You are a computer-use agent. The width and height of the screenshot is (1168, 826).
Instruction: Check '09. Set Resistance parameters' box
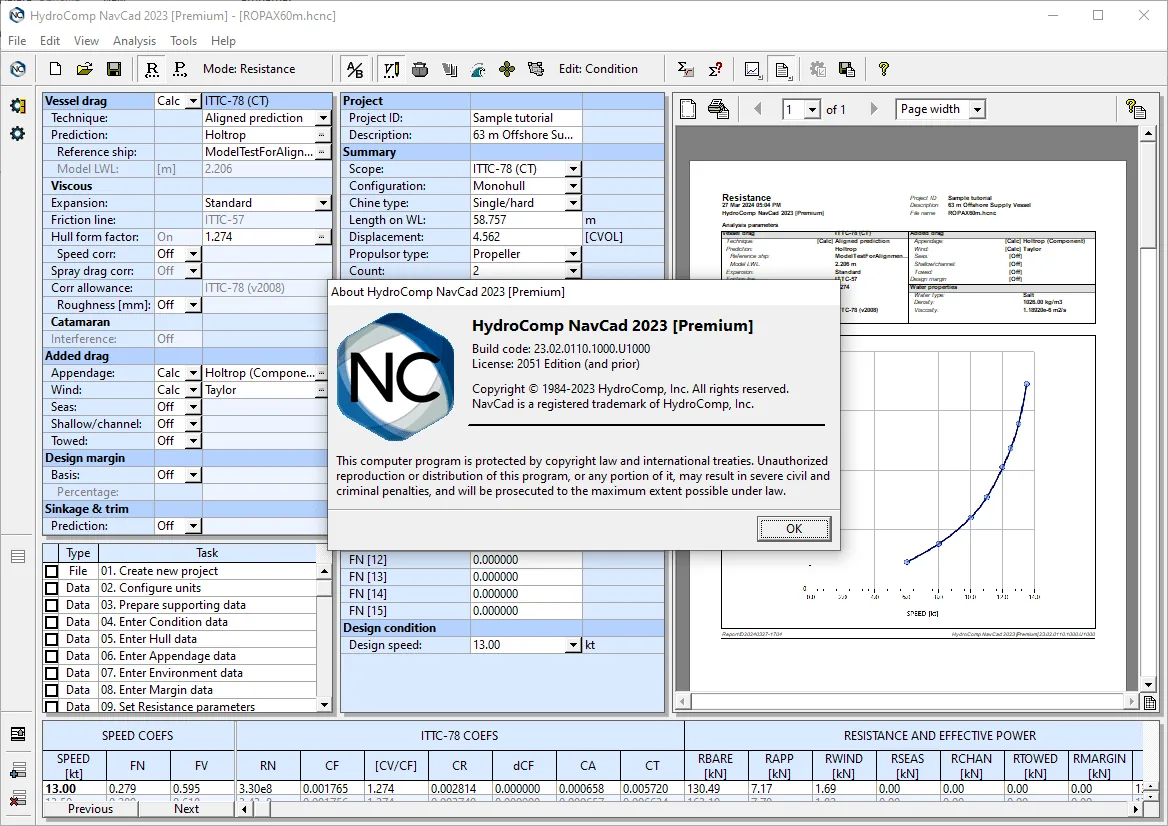(51, 707)
